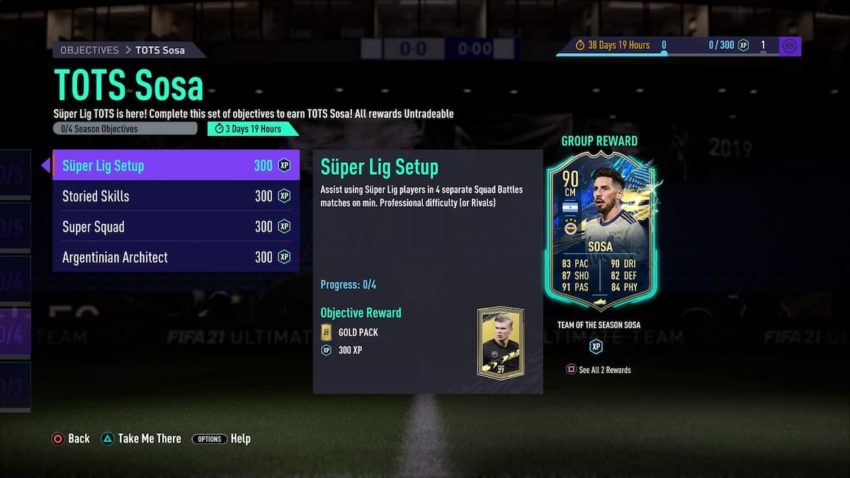The height and width of the screenshot is (478, 850).
Task: Click the XP badge under Team of the Season Sosa
Action: tap(596, 346)
